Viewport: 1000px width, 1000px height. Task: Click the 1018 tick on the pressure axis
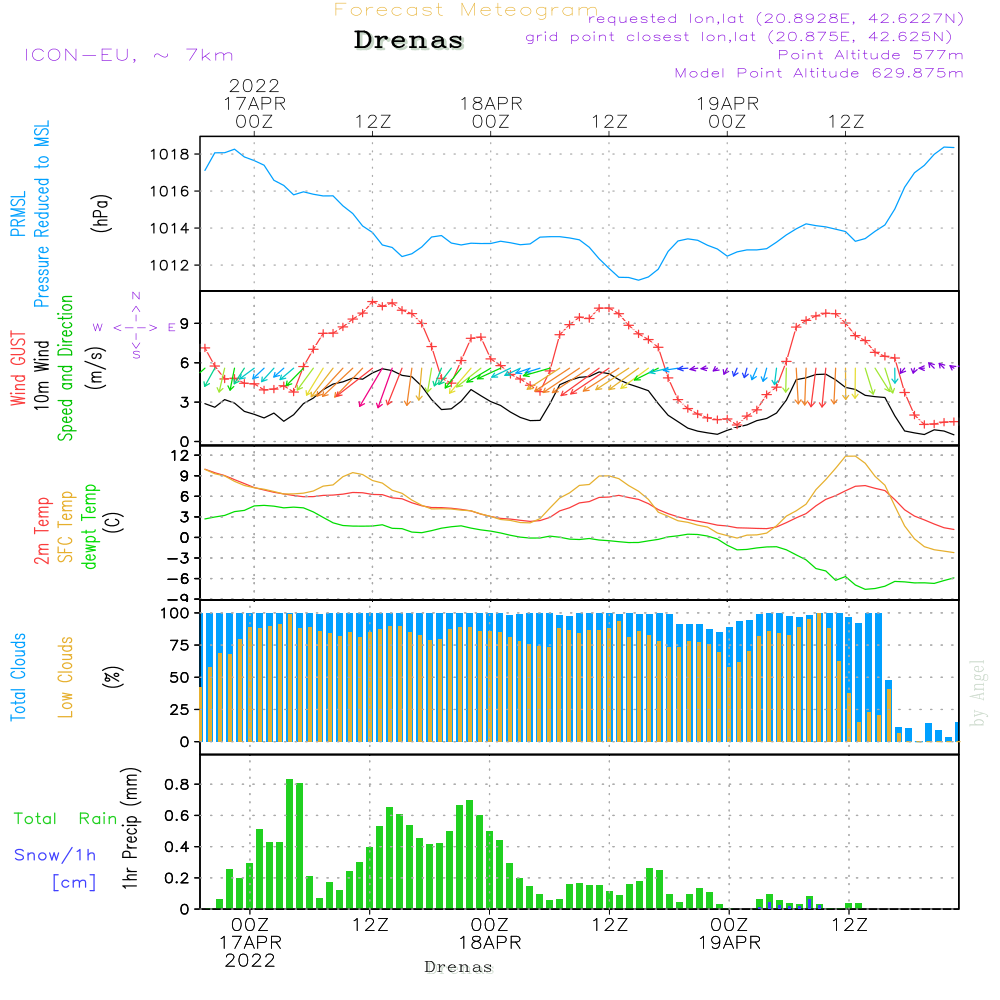[170, 154]
